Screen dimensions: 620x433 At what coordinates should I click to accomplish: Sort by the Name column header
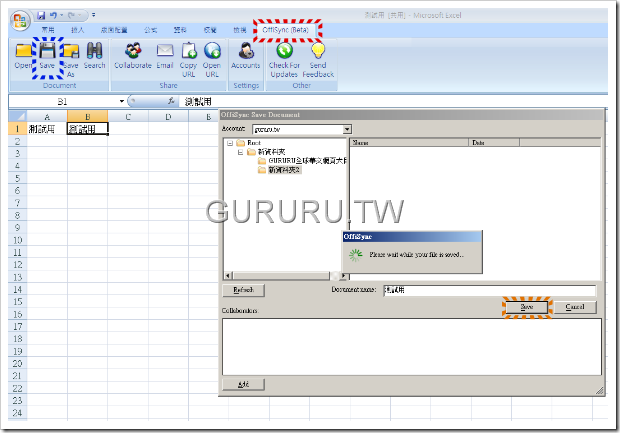(409, 142)
